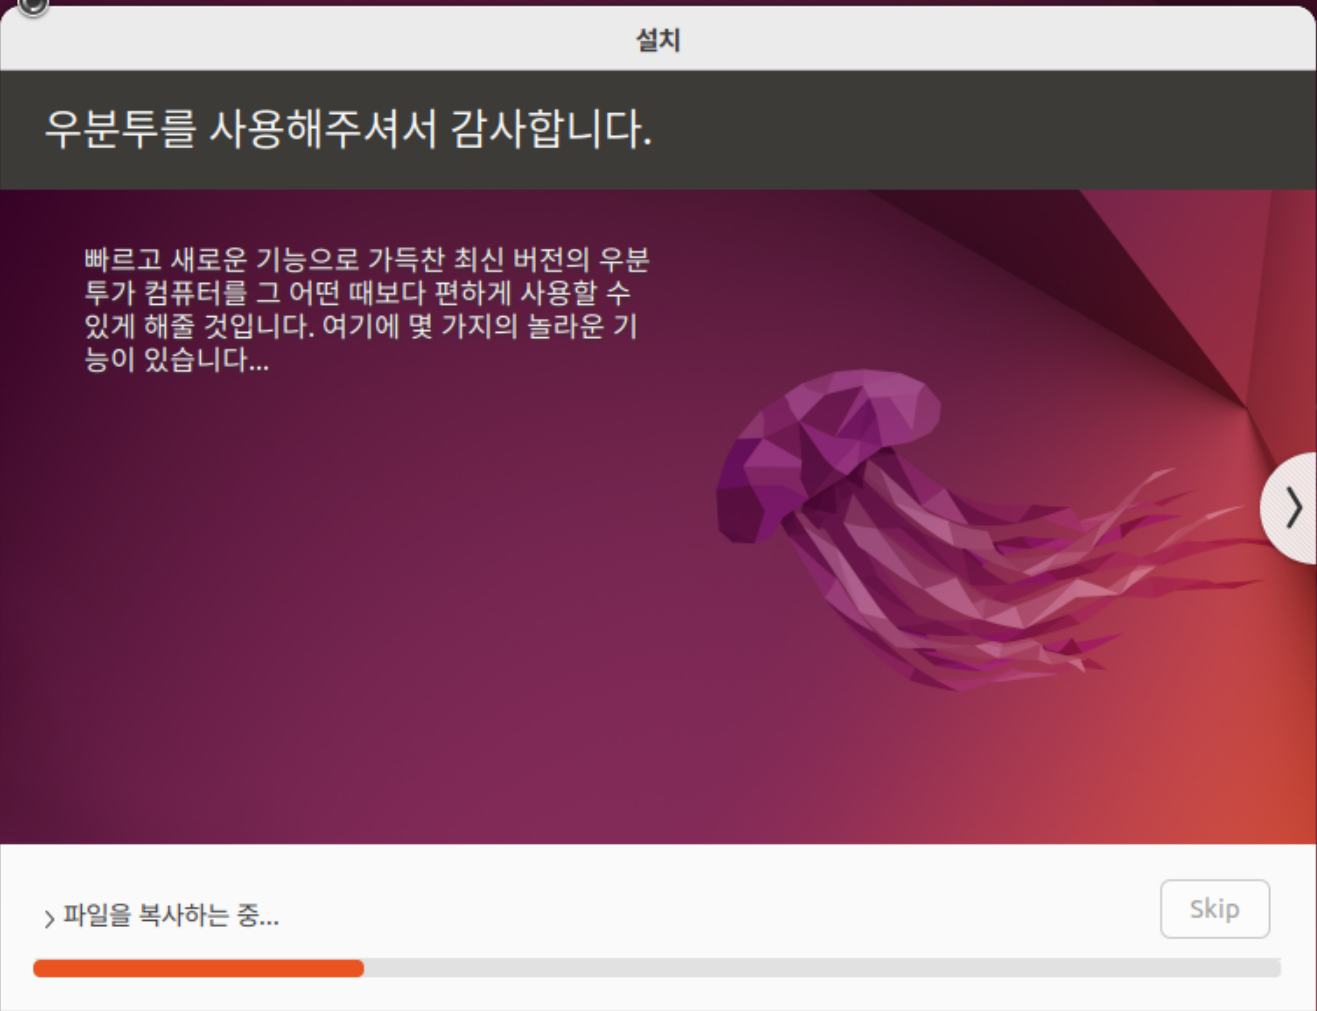Click the orange installation progress bar
Screen dimensions: 1317x1011
[656, 968]
